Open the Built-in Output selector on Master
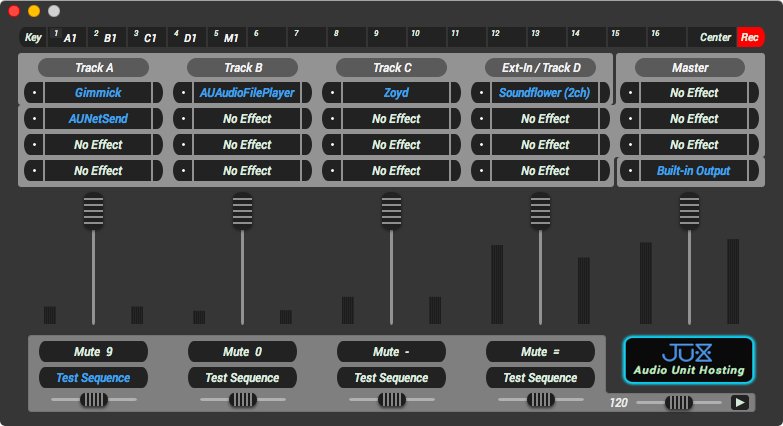Screen dimensions: 783x426 (694, 171)
